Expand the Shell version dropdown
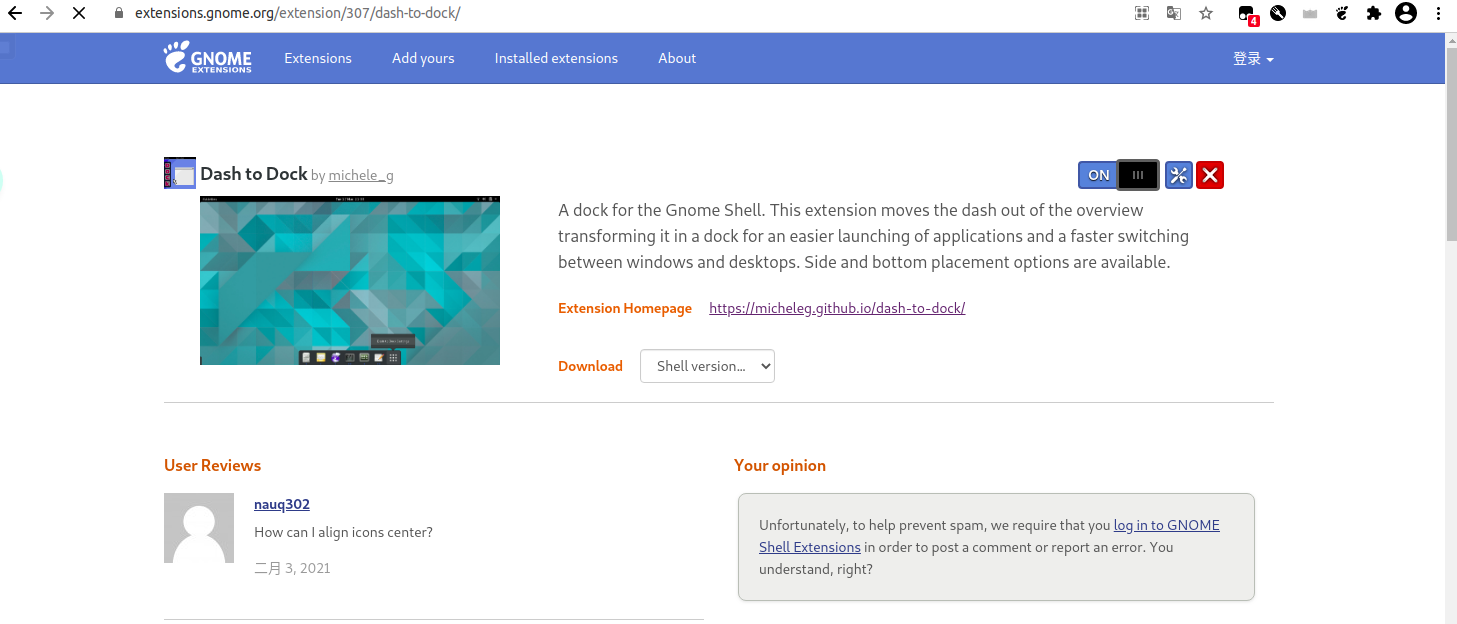The width and height of the screenshot is (1457, 624). pyautogui.click(x=707, y=366)
